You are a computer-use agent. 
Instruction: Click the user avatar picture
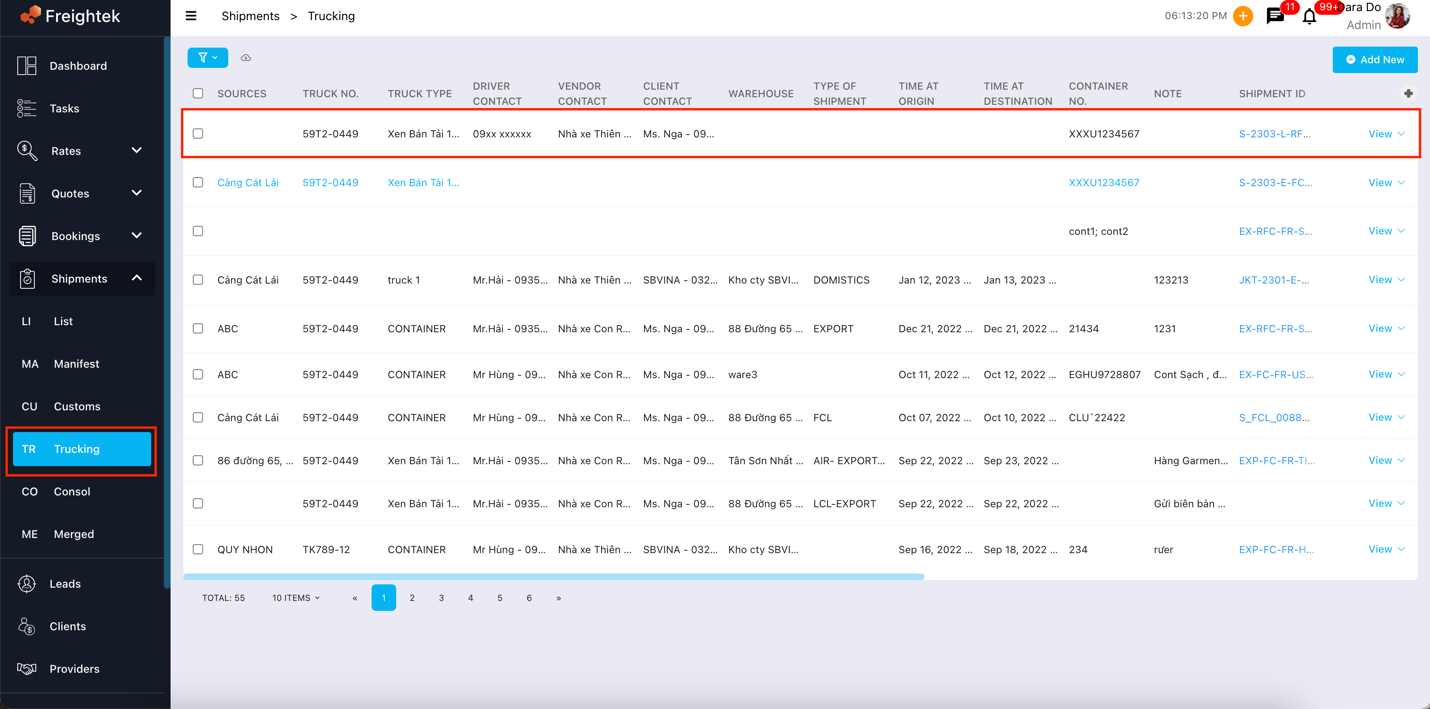[x=1398, y=16]
